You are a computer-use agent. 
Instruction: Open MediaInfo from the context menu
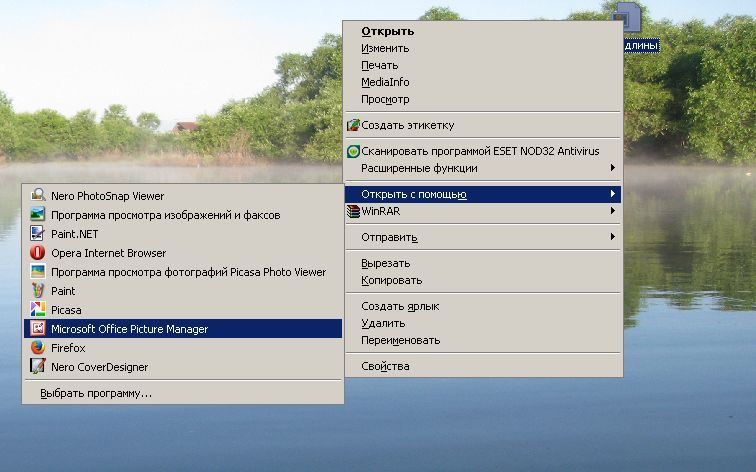coord(483,82)
